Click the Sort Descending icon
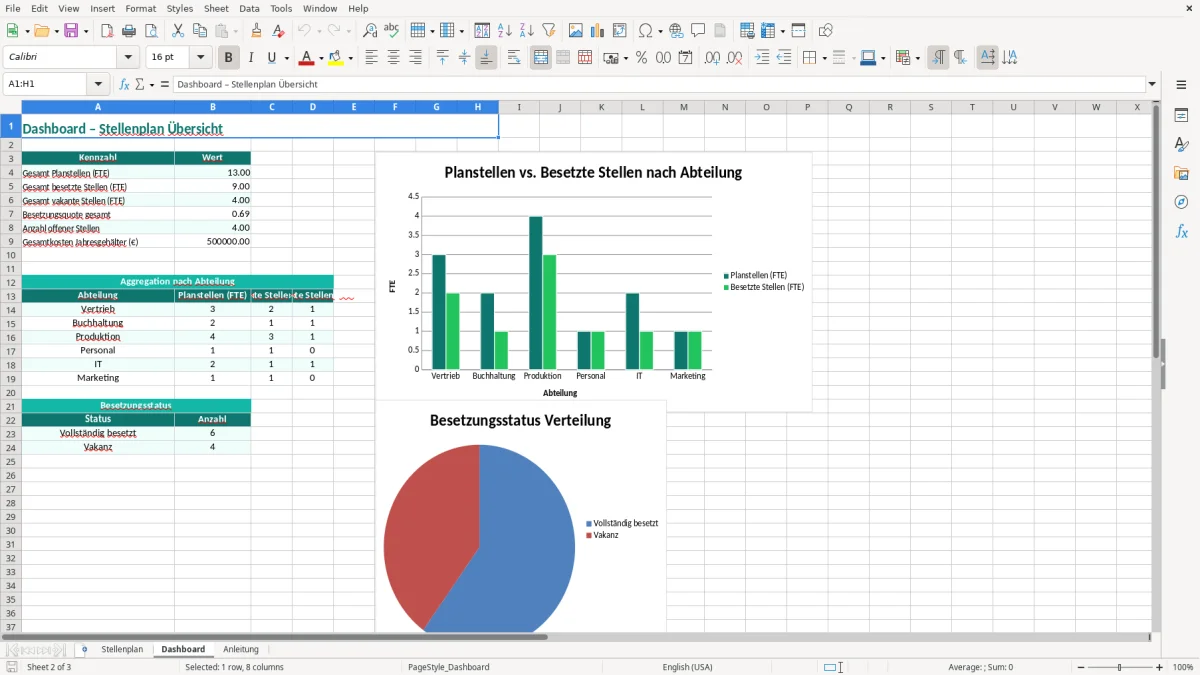The height and width of the screenshot is (675, 1200). tap(526, 31)
